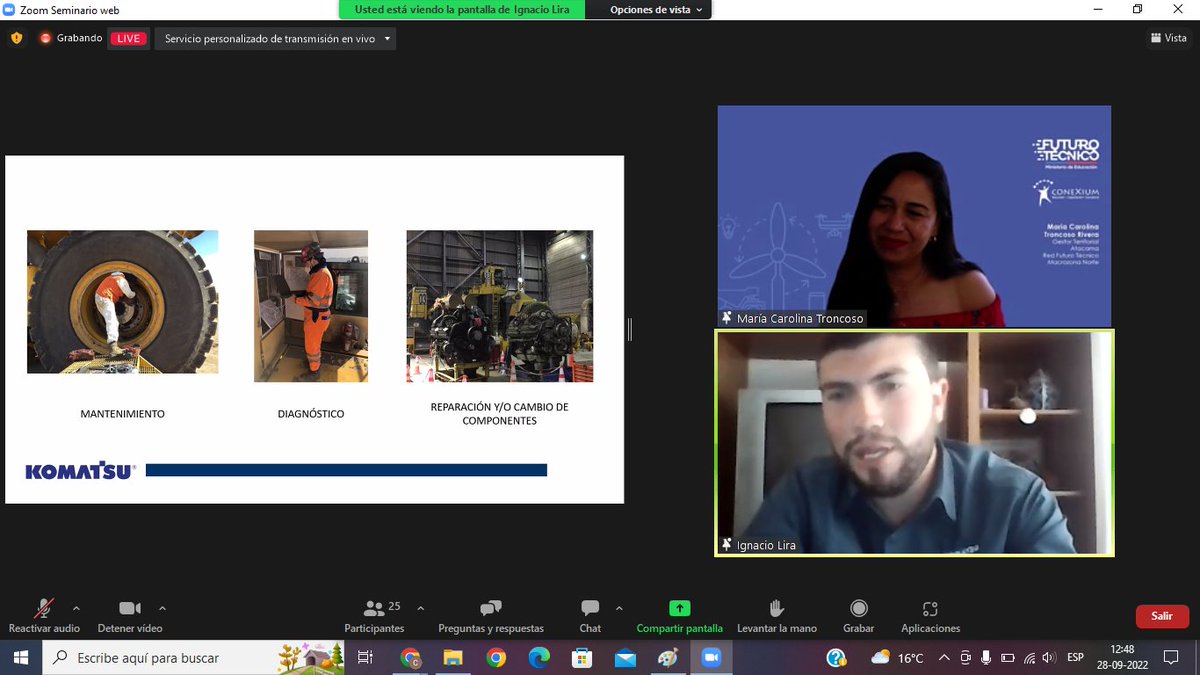Viewport: 1200px width, 675px height.
Task: Open Mail app from taskbar
Action: (625, 657)
